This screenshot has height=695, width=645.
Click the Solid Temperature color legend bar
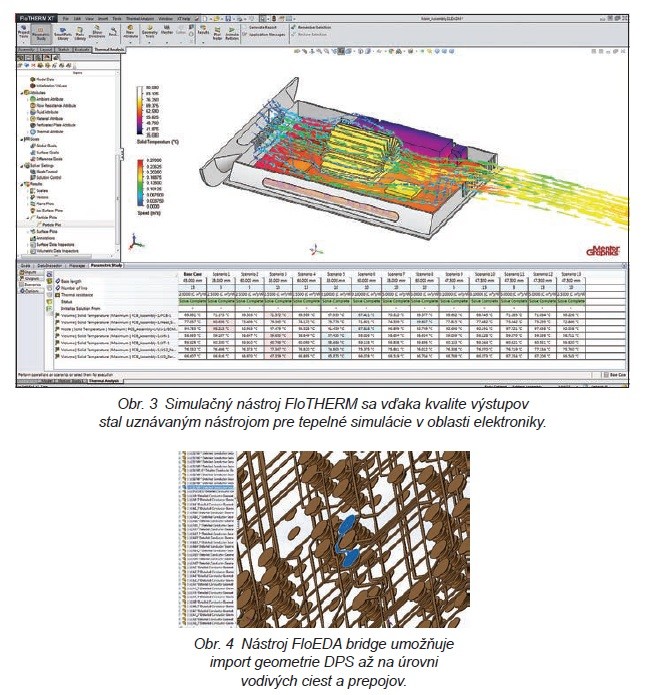(140, 110)
